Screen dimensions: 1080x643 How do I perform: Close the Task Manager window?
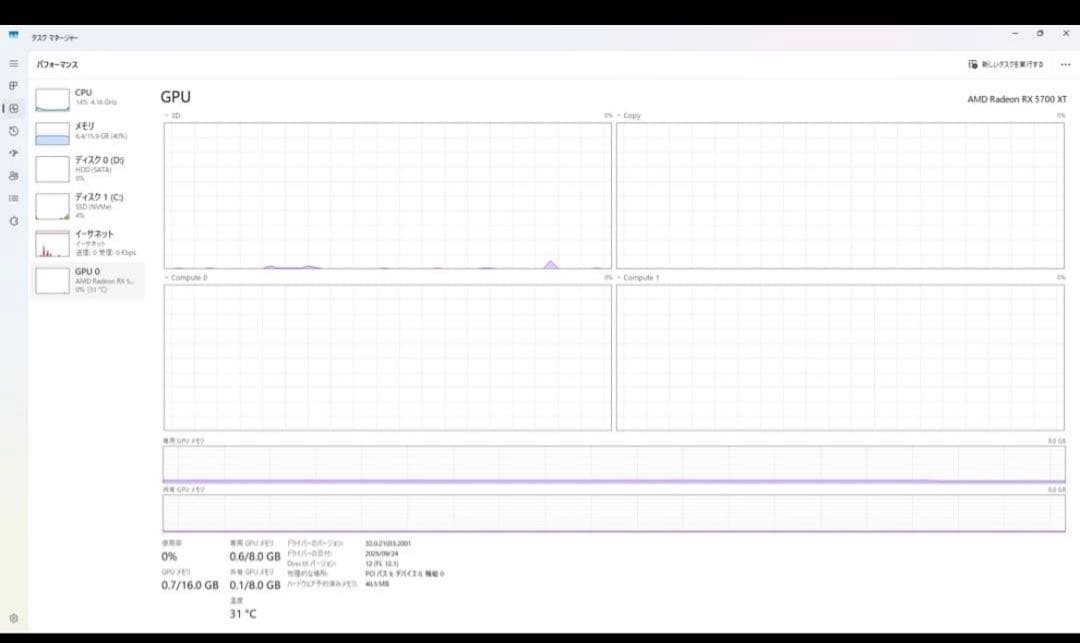tap(1066, 33)
